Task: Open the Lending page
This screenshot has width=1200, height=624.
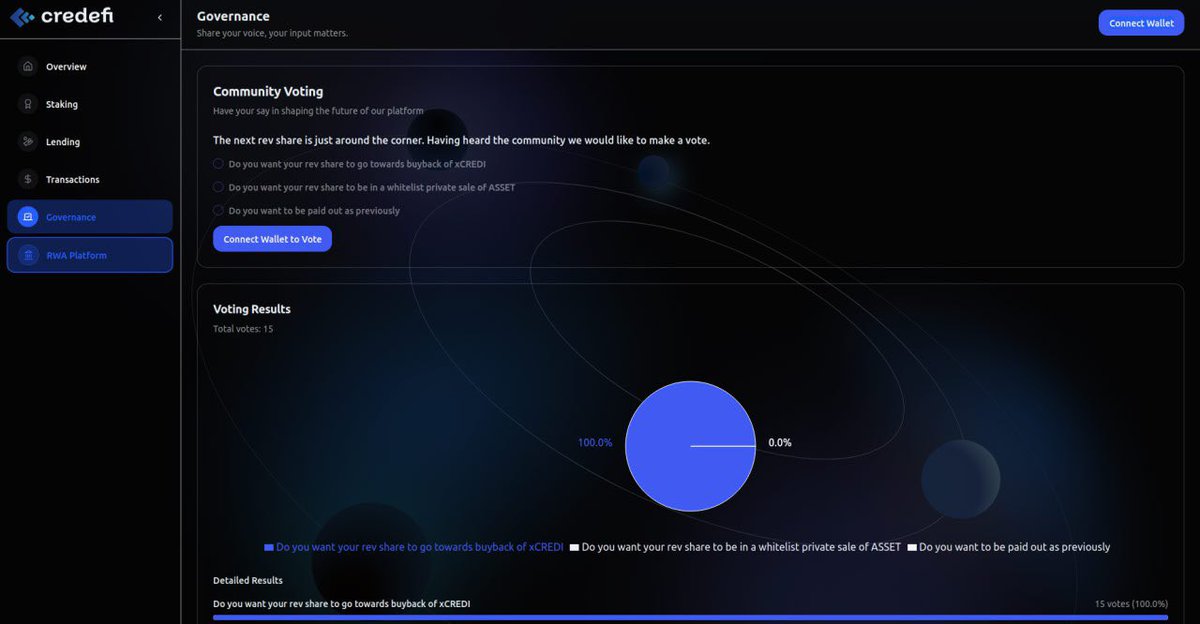Action: pyautogui.click(x=90, y=142)
